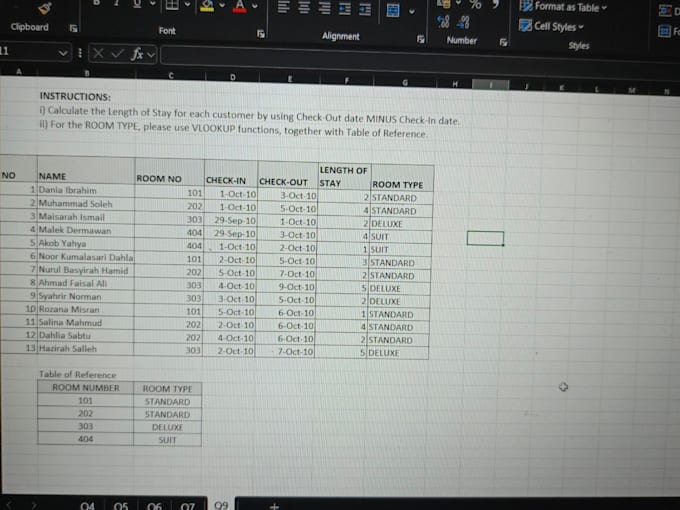Align text to the left

284,7
